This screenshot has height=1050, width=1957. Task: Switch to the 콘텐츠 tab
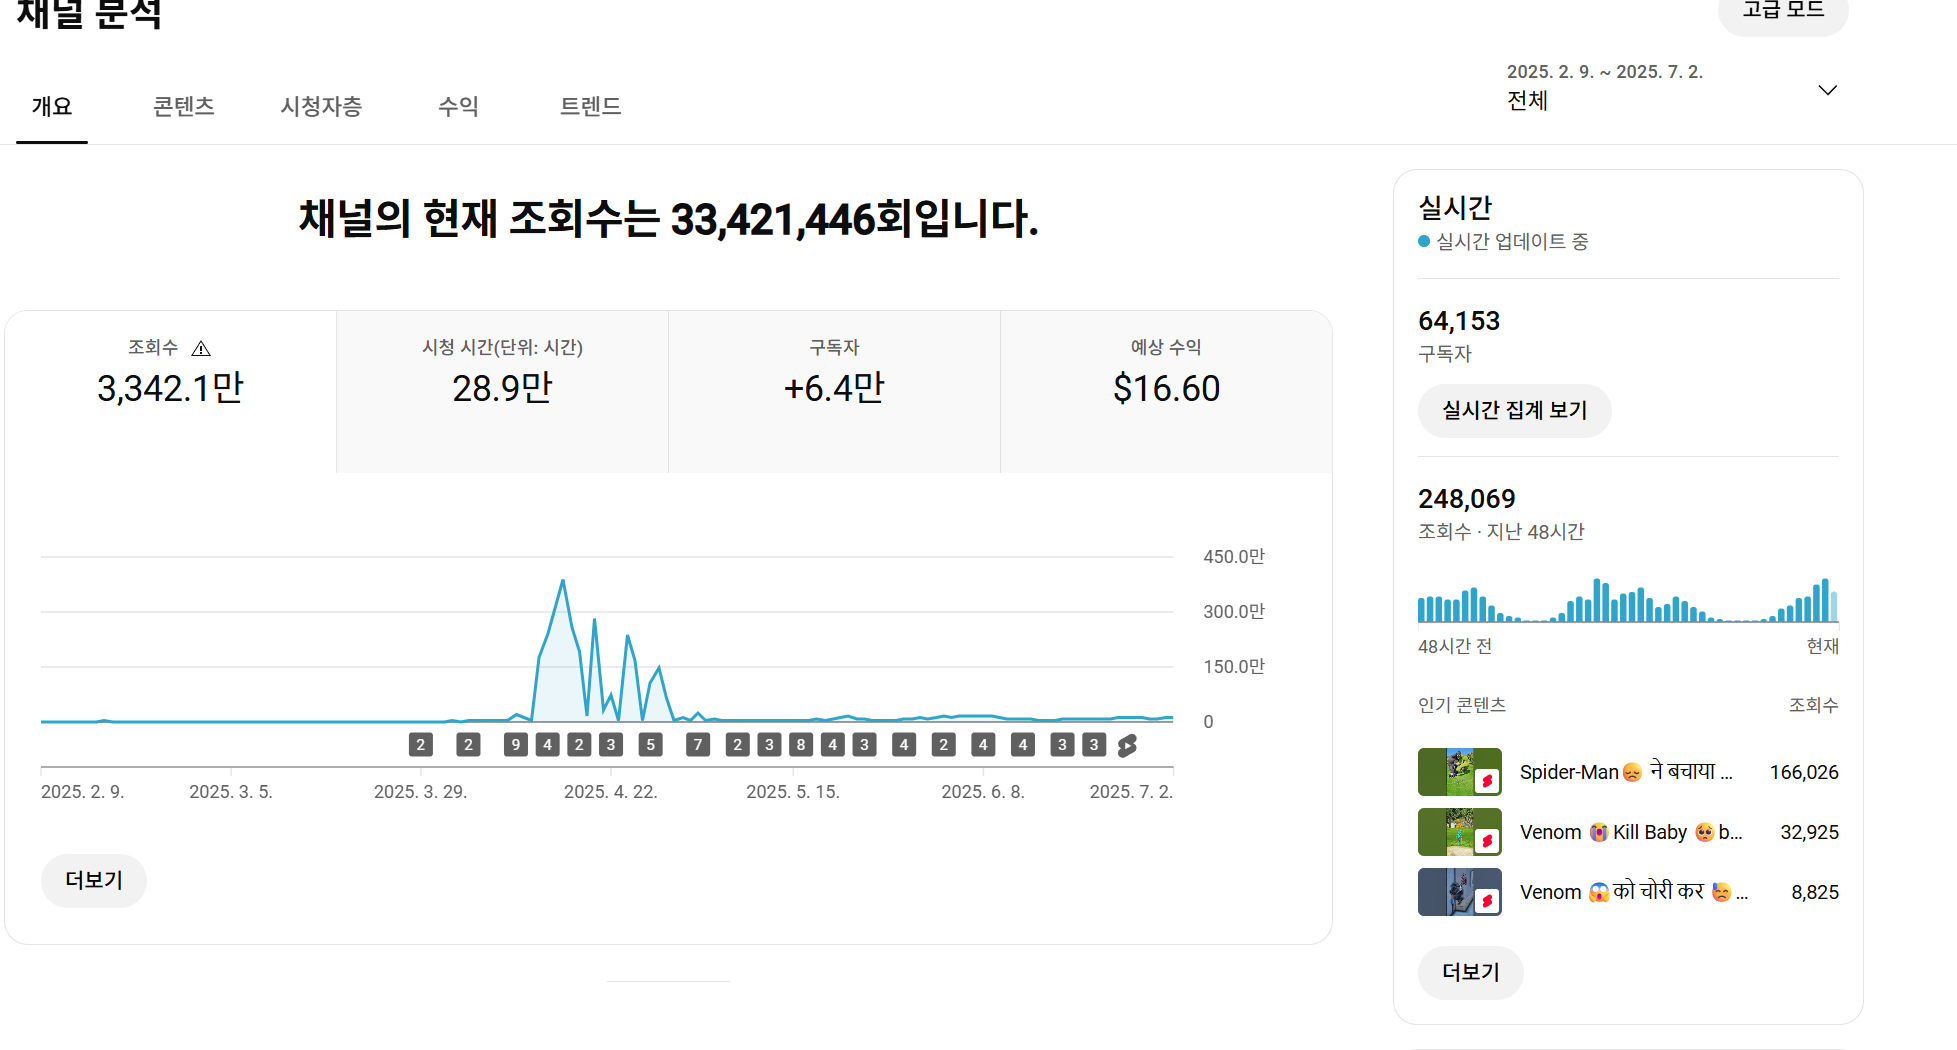tap(184, 106)
